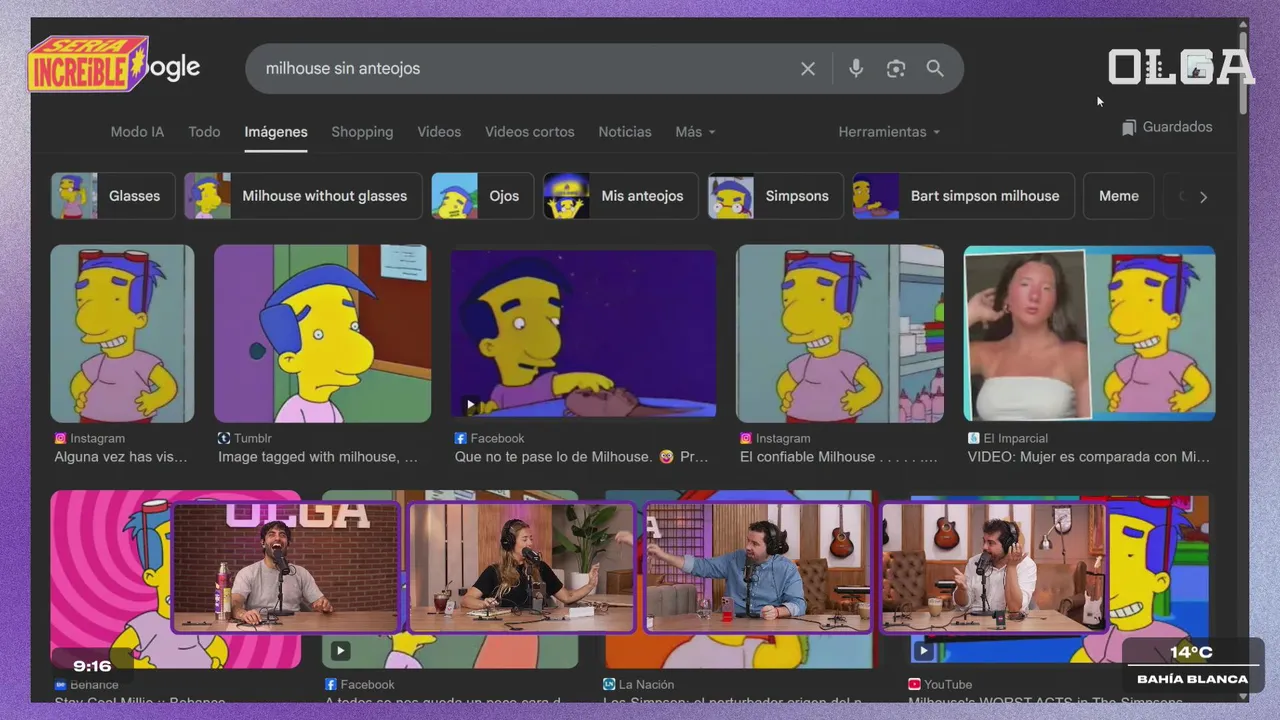Expand the Herramientas dropdown
This screenshot has width=1280, height=720.
(889, 132)
